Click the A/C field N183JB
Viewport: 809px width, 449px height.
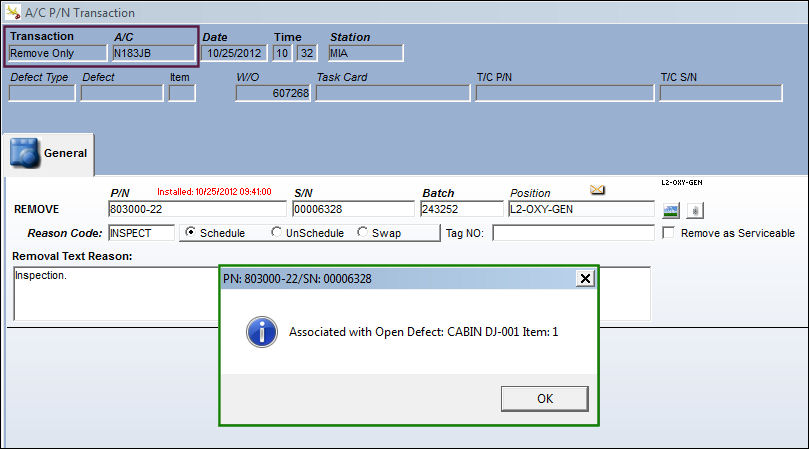tap(154, 53)
